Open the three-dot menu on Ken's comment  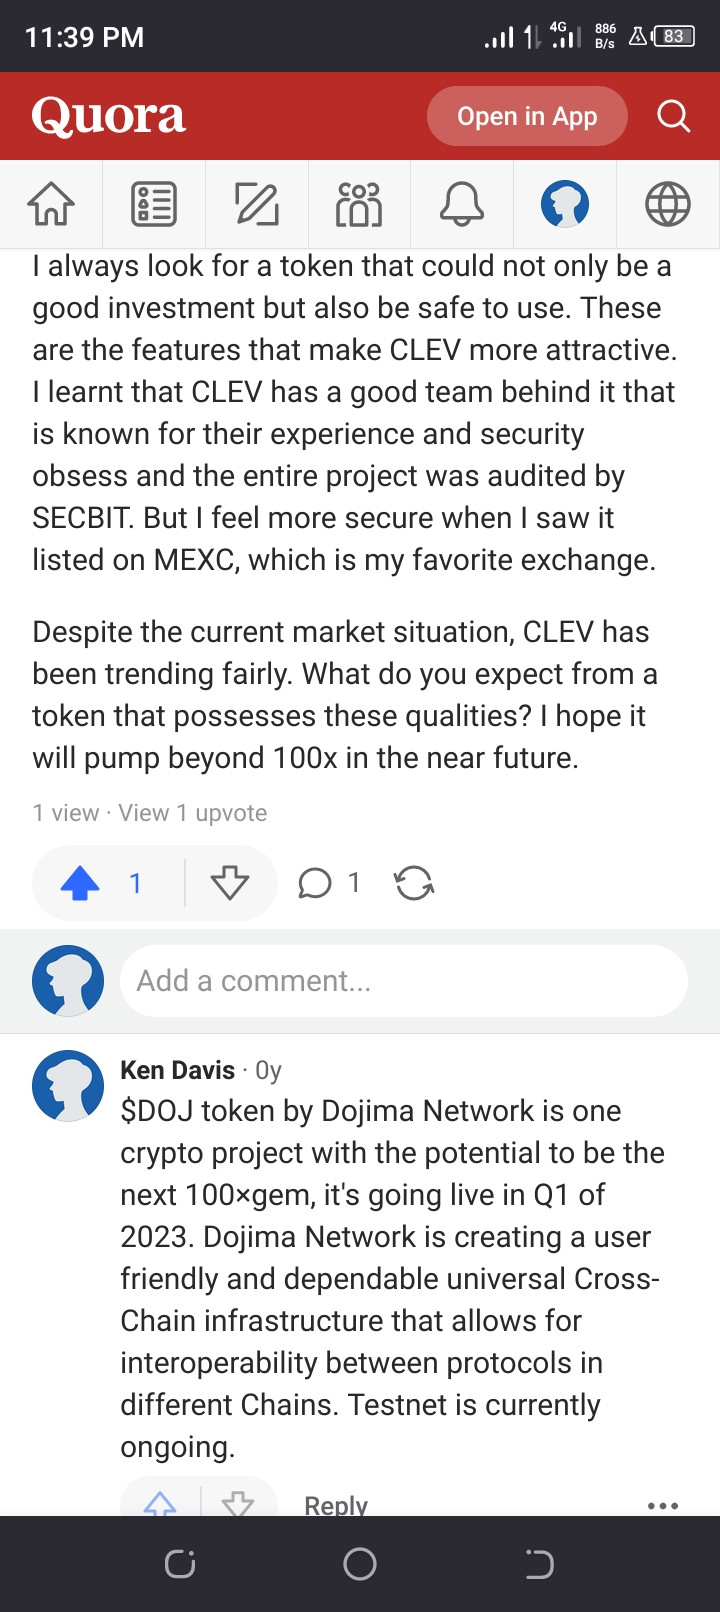(662, 1505)
